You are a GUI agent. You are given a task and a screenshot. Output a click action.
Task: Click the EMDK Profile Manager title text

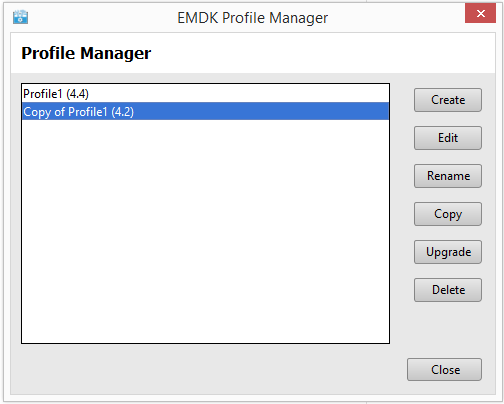252,18
